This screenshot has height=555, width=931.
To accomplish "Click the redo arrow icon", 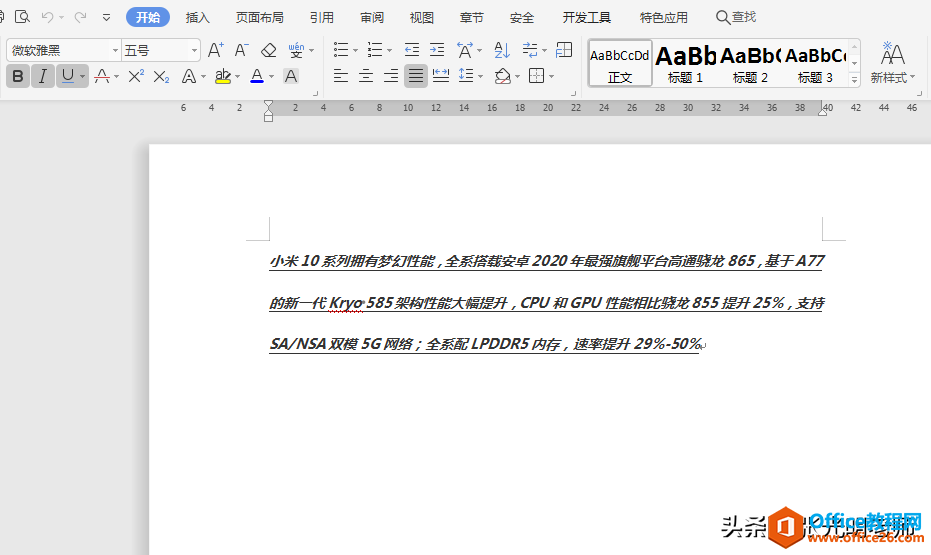I will click(x=80, y=17).
